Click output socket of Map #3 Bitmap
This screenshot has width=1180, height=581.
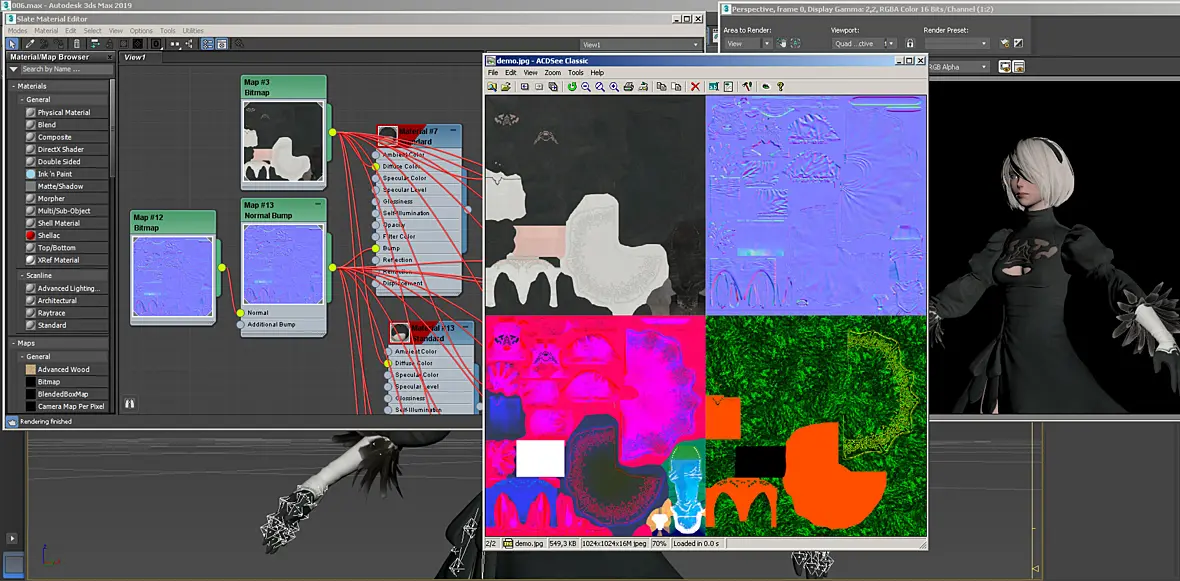click(x=332, y=132)
